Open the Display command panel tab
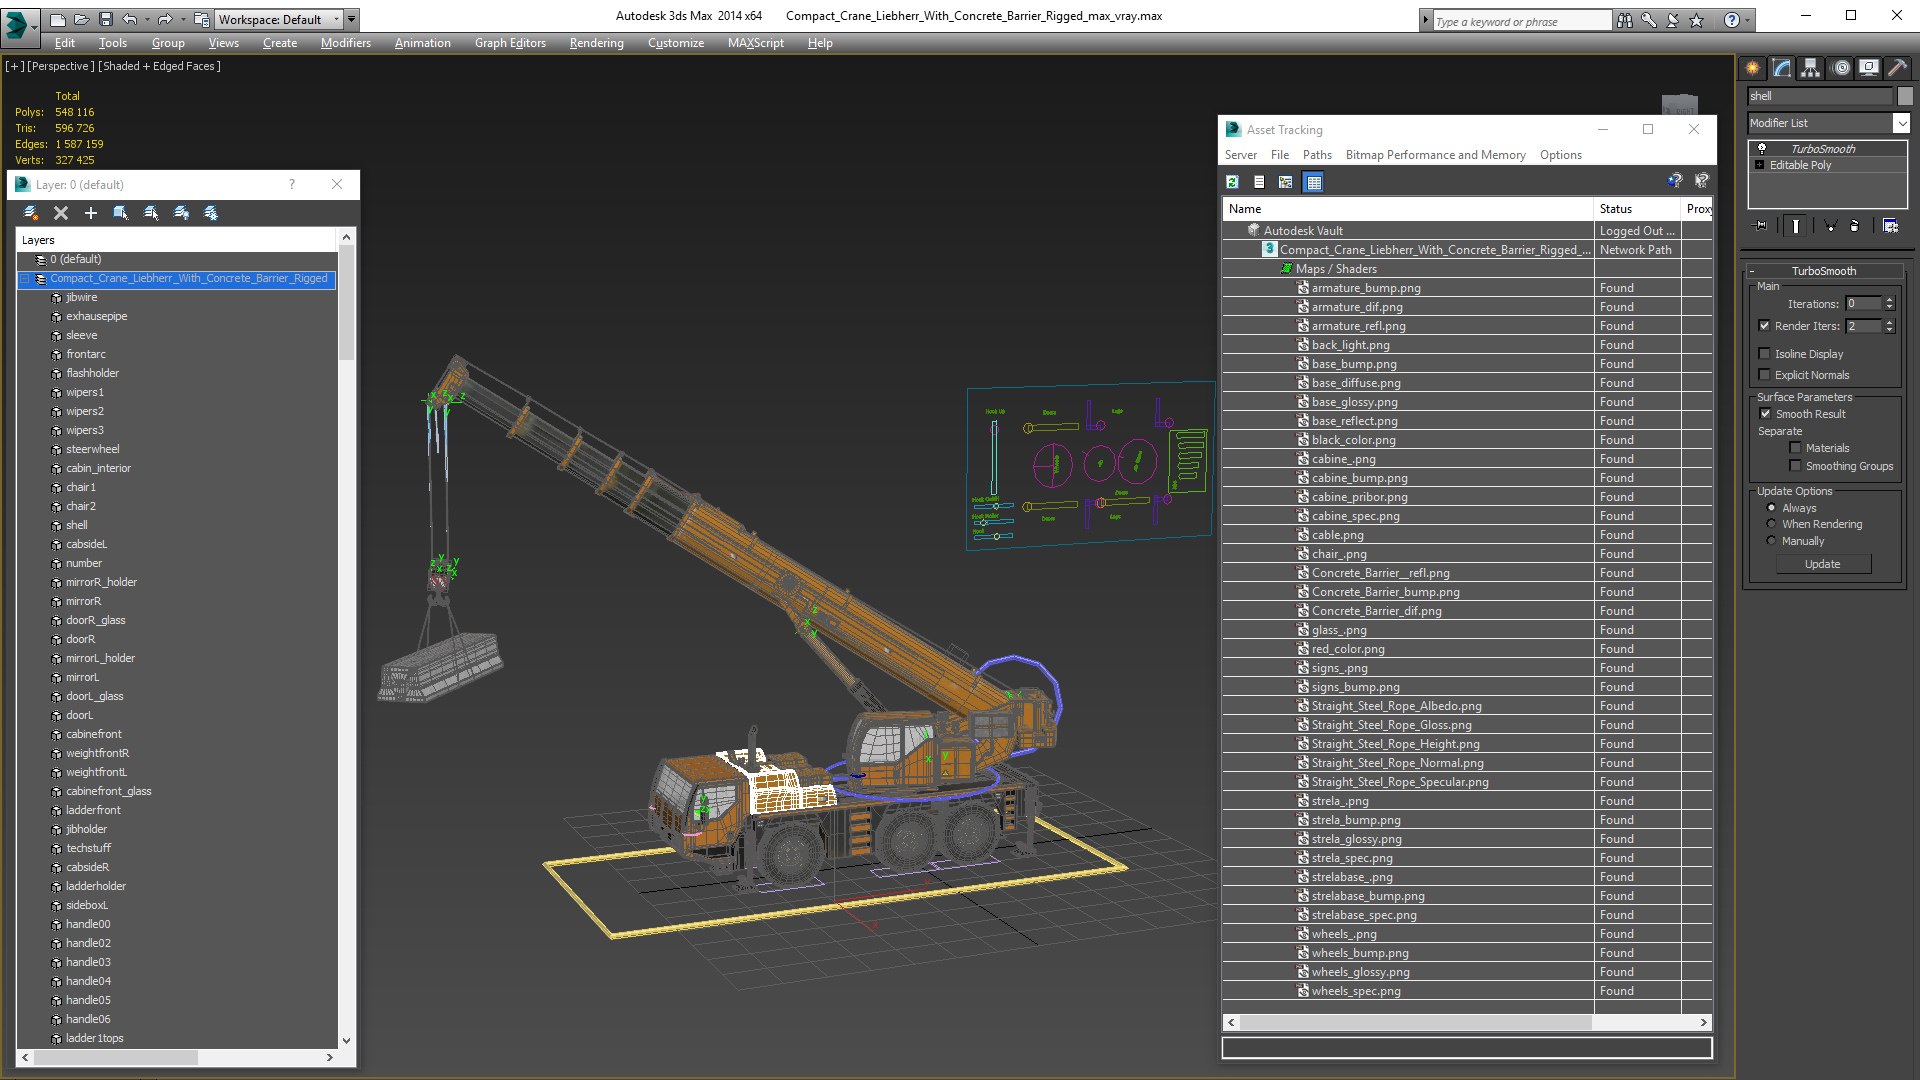 click(1868, 68)
